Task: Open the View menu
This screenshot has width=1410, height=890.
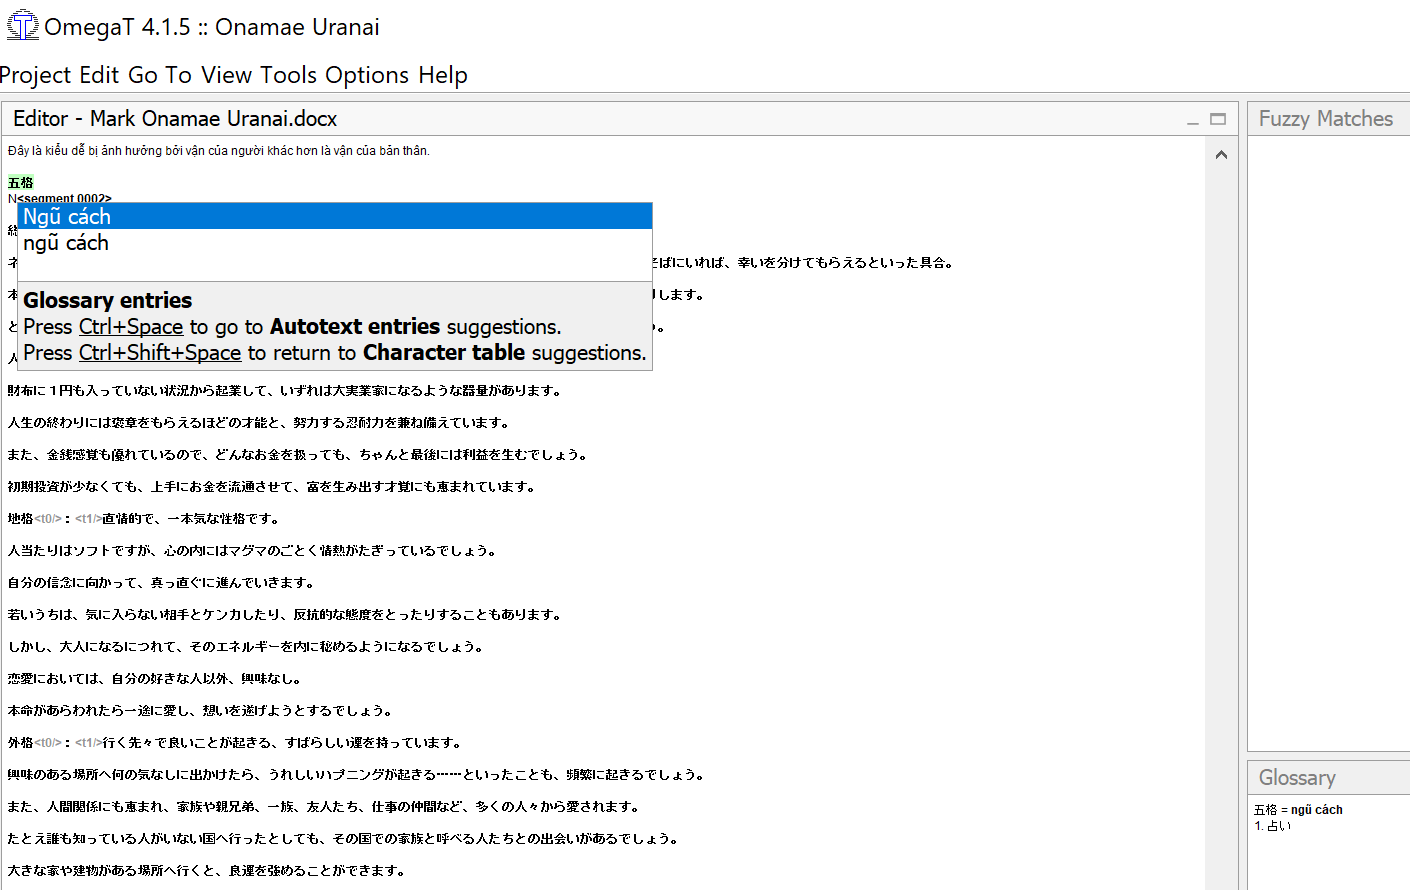Action: pos(226,75)
